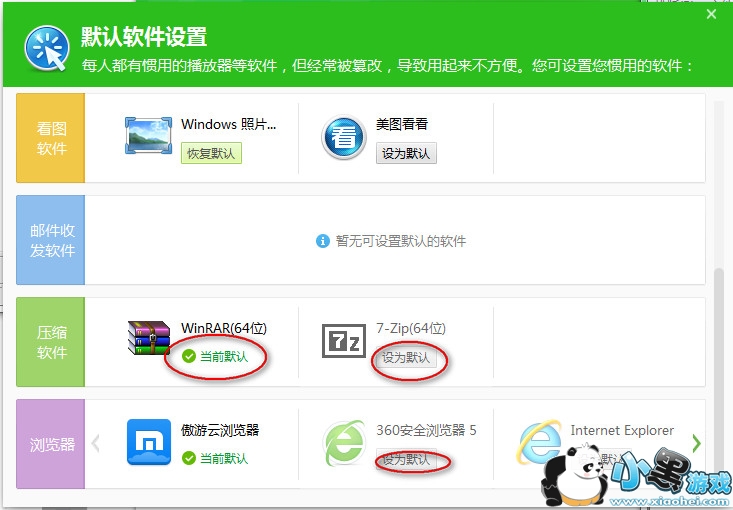Click the Windows Photo Viewer icon
This screenshot has width=733, height=510.
[x=149, y=136]
